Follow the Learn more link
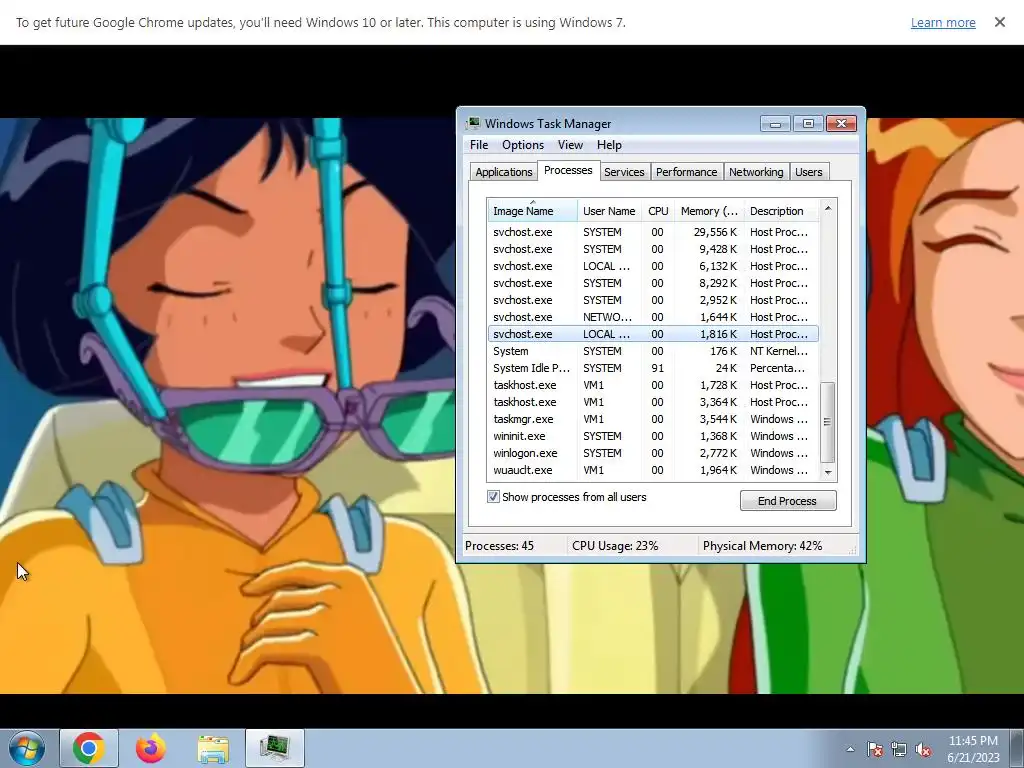 pyautogui.click(x=943, y=22)
